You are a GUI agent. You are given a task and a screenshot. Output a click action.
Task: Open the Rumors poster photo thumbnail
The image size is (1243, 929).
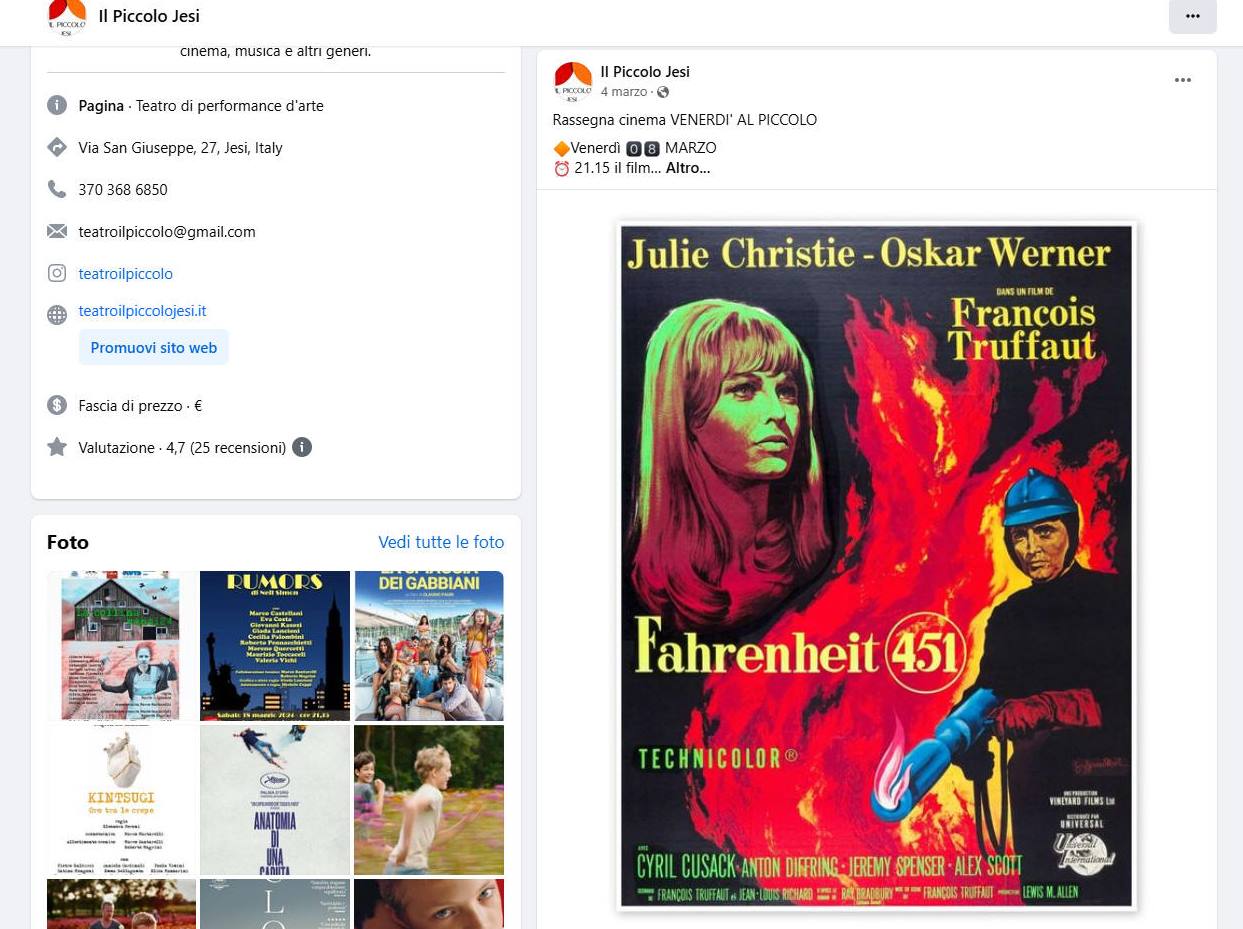point(275,646)
